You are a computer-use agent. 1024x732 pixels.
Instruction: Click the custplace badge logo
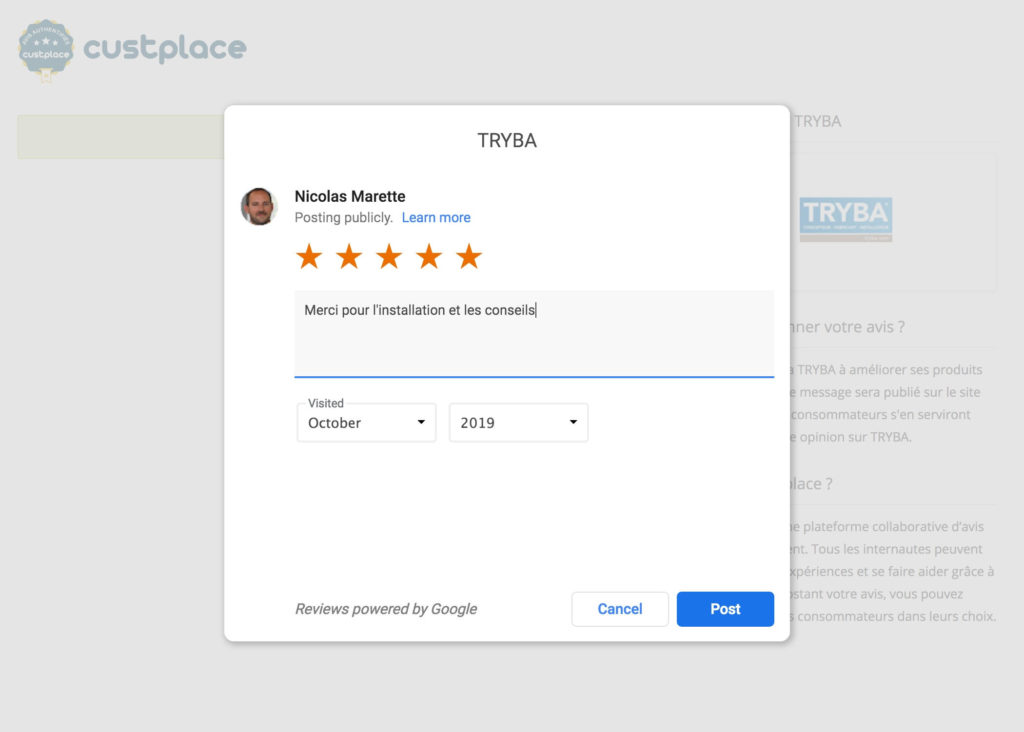[x=46, y=49]
